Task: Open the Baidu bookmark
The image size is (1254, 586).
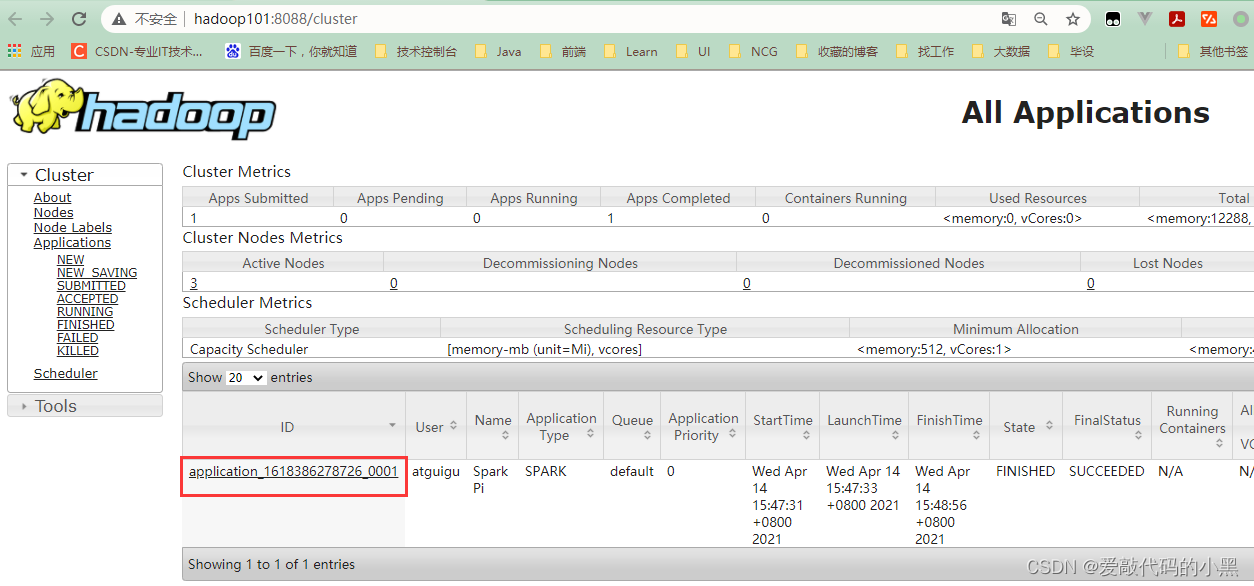Action: tap(291, 51)
